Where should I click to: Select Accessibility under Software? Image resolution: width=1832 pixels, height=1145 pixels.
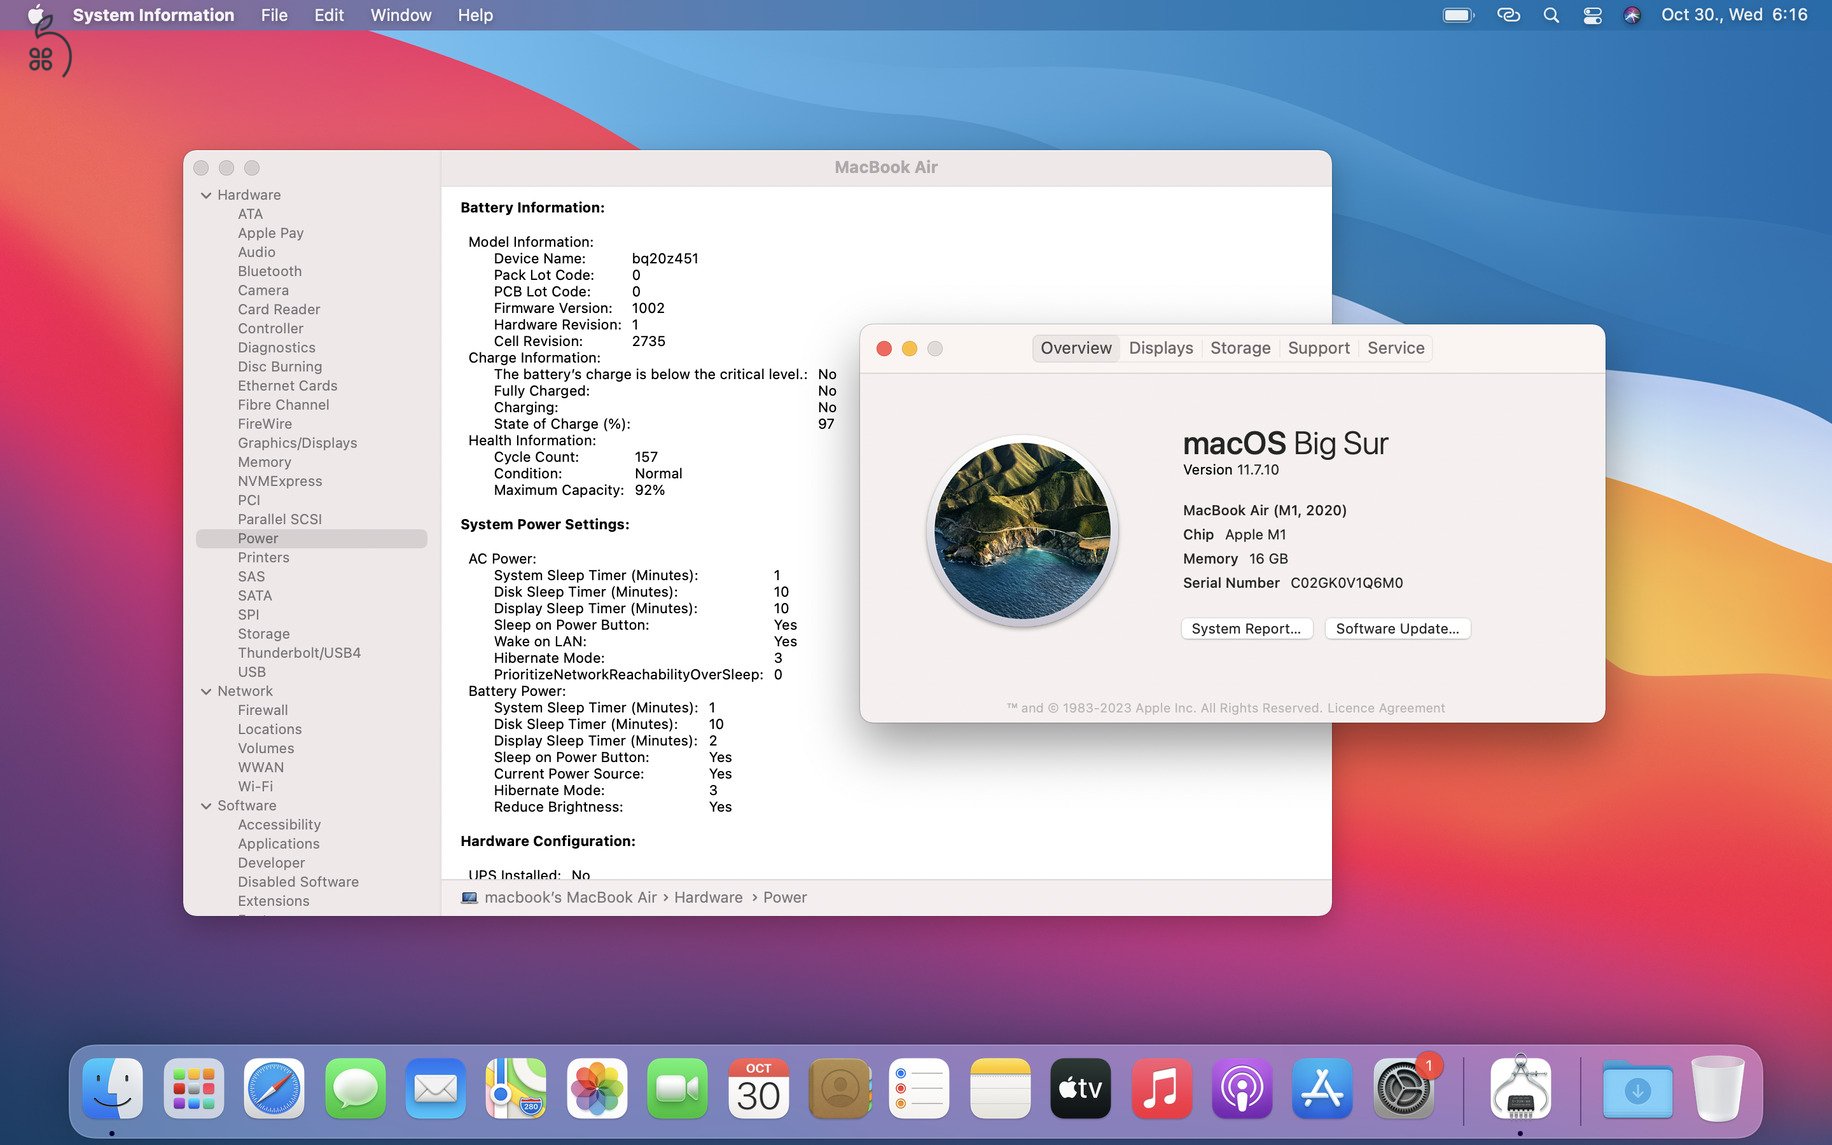(279, 825)
